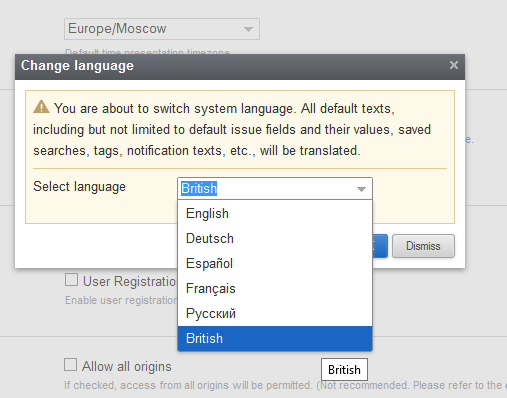The height and width of the screenshot is (398, 507).
Task: Click the Allow all origins label text
Action: click(x=127, y=366)
